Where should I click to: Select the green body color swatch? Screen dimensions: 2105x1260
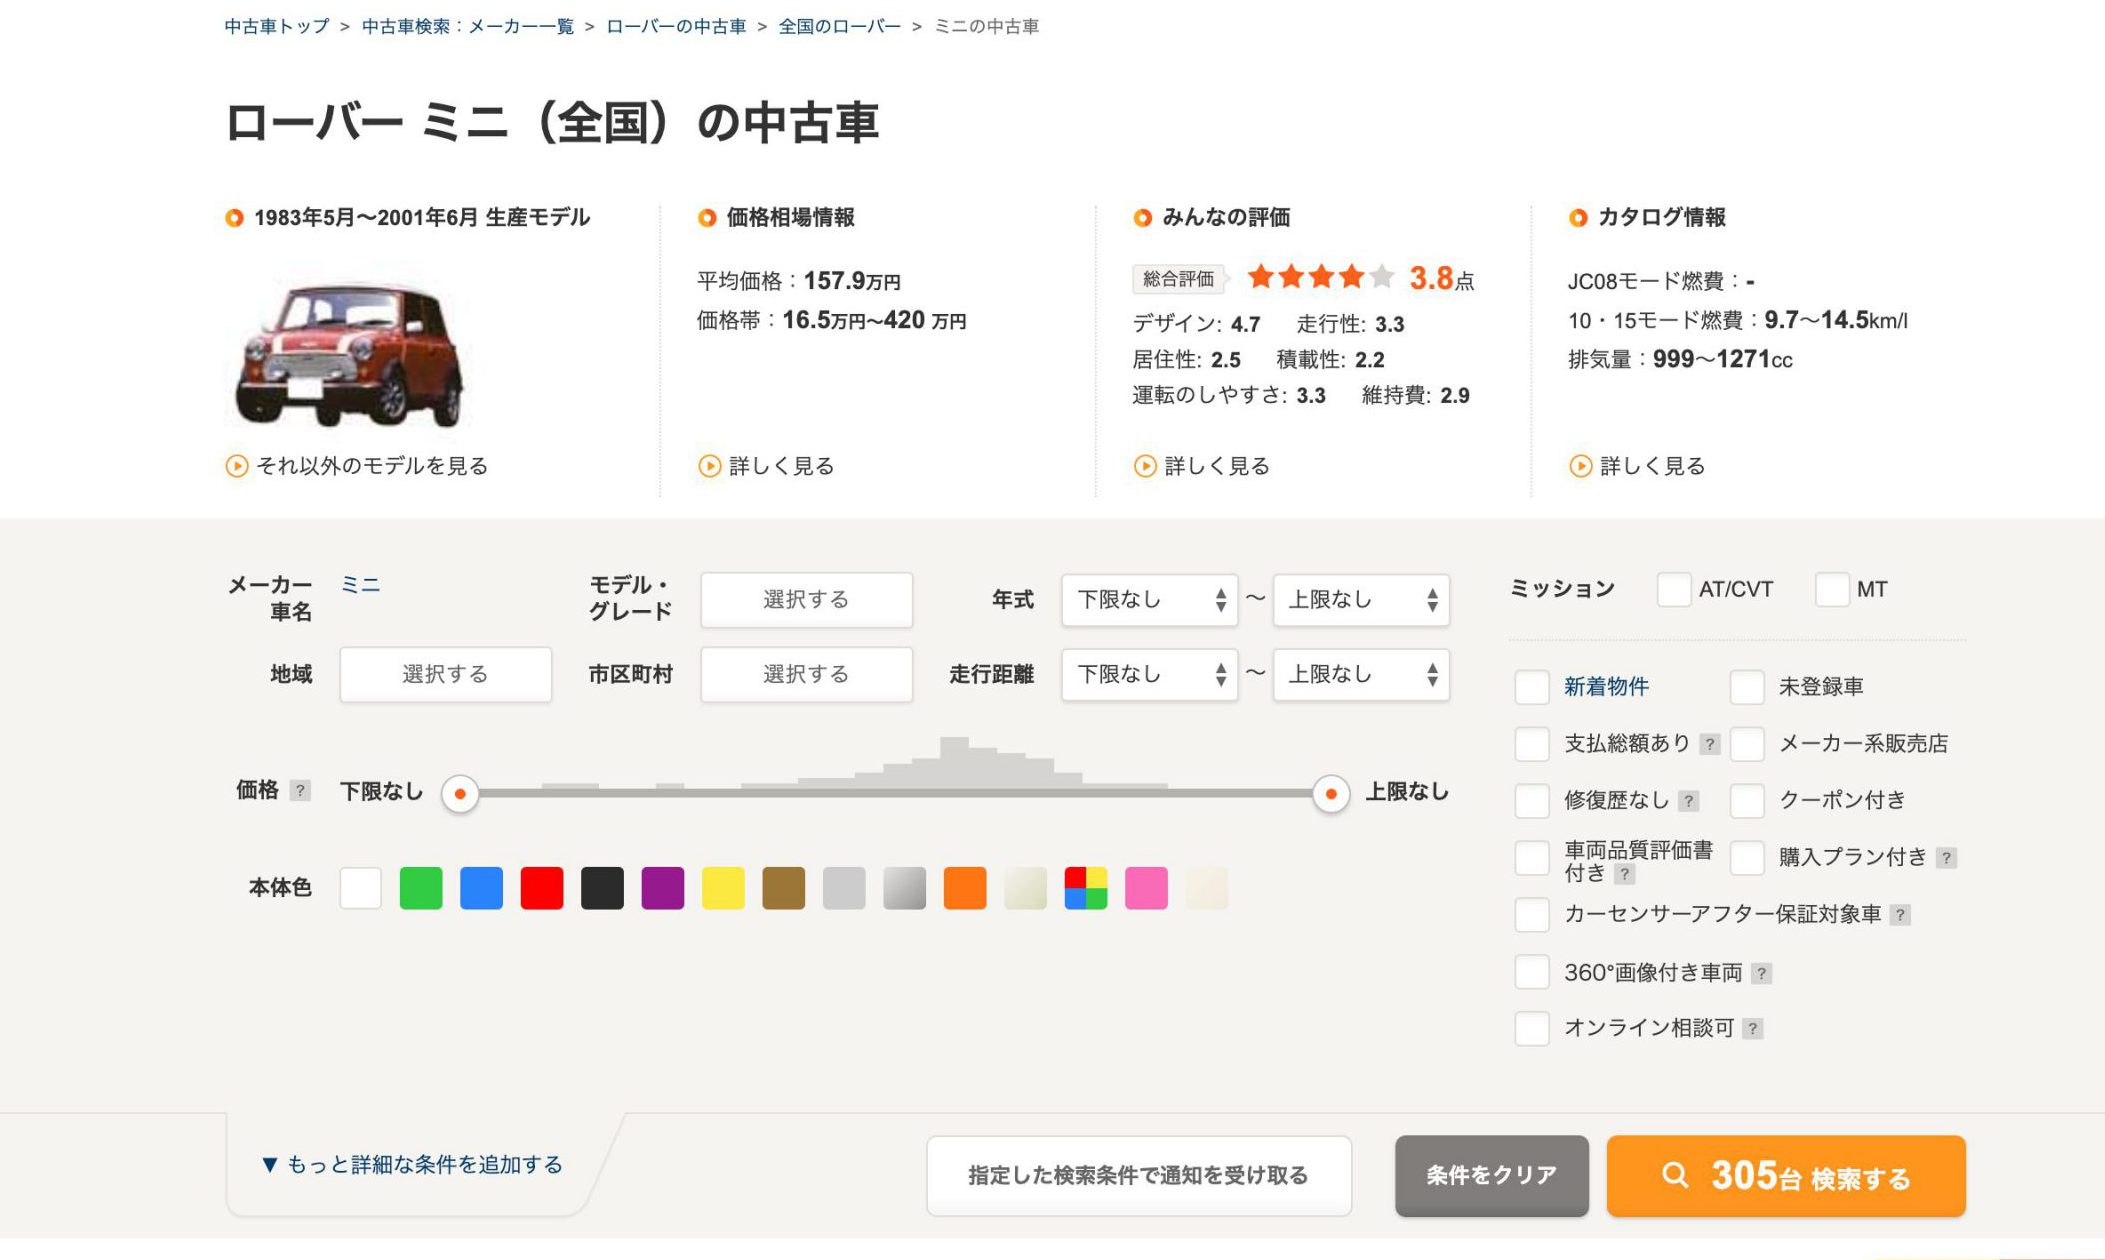421,888
